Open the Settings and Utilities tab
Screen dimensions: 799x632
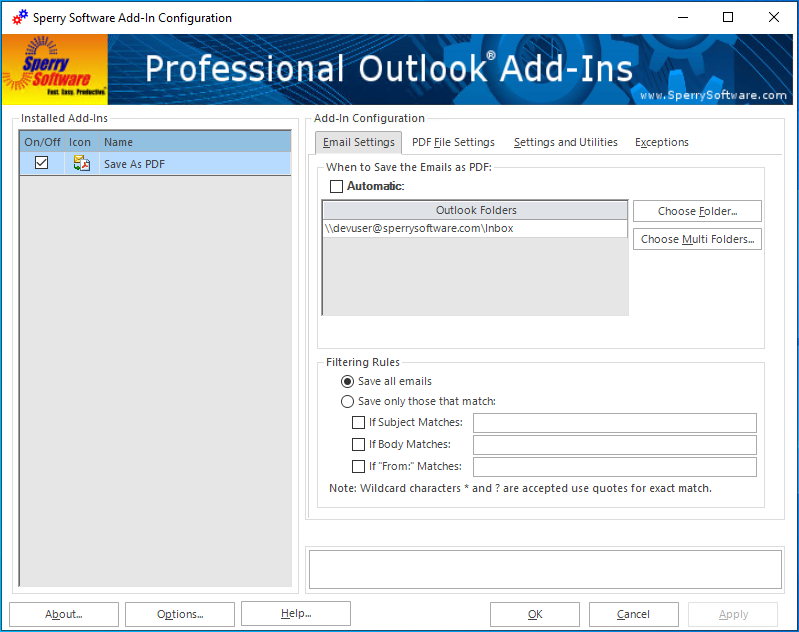[566, 142]
